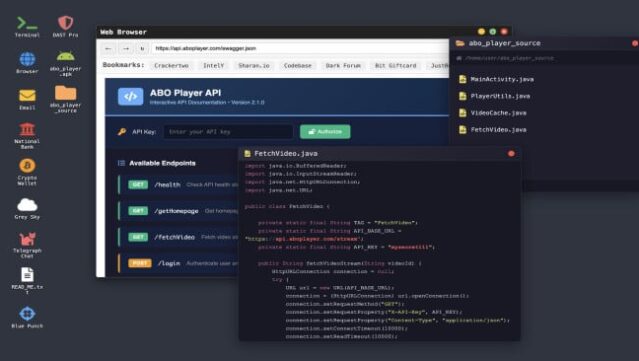Expand the GET /health endpoint

click(x=178, y=185)
